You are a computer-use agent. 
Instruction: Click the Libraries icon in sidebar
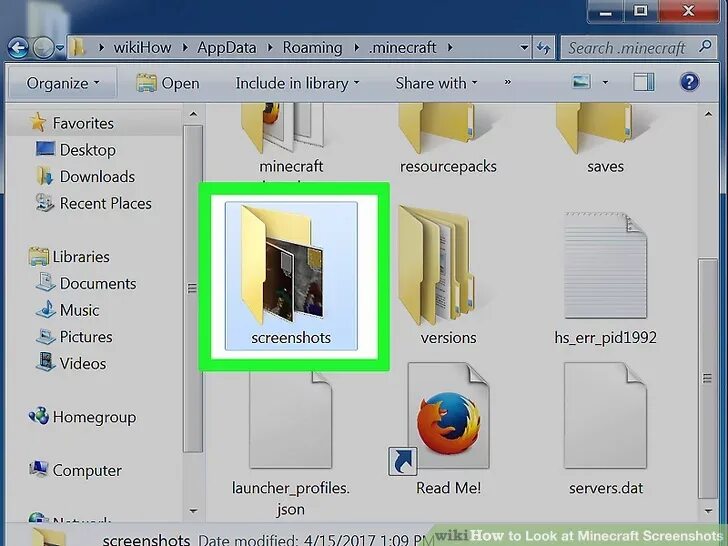39,256
